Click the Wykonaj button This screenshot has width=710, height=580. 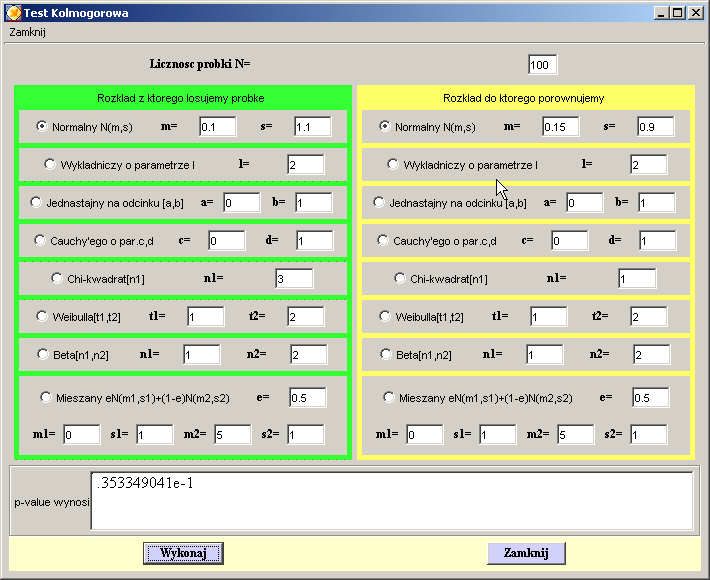pyautogui.click(x=183, y=553)
